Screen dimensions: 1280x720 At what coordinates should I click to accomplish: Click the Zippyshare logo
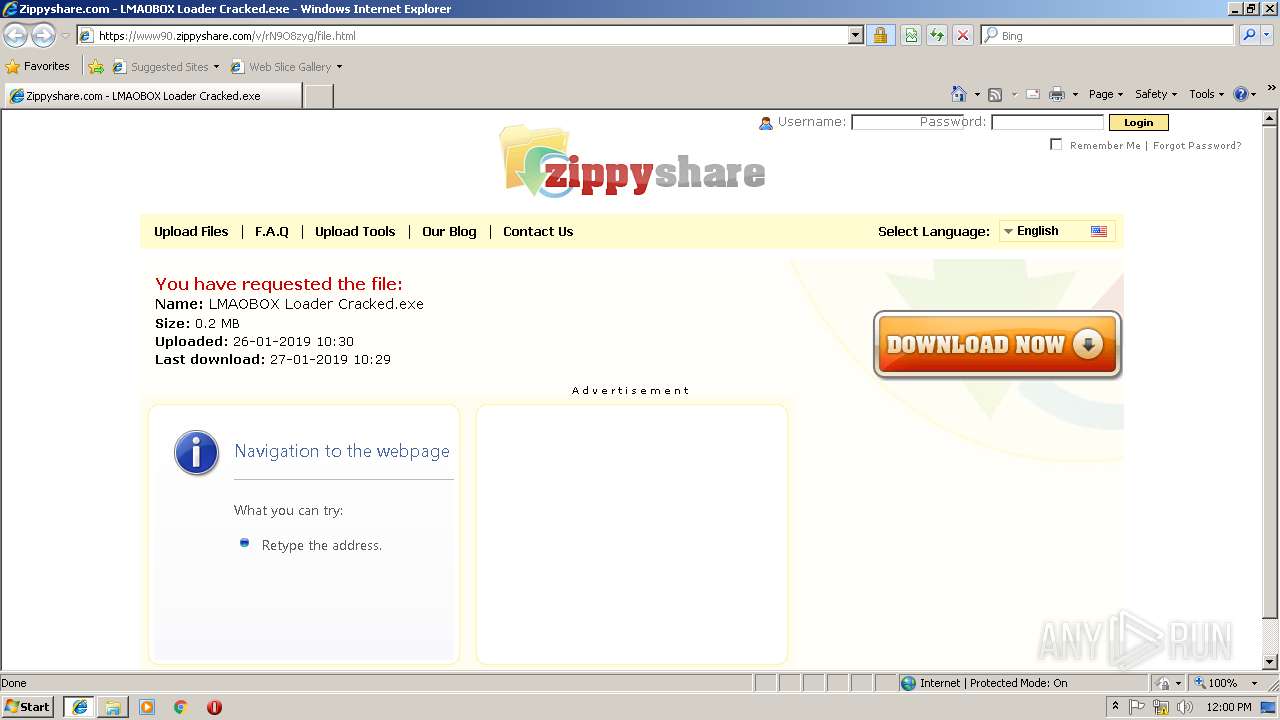[632, 163]
